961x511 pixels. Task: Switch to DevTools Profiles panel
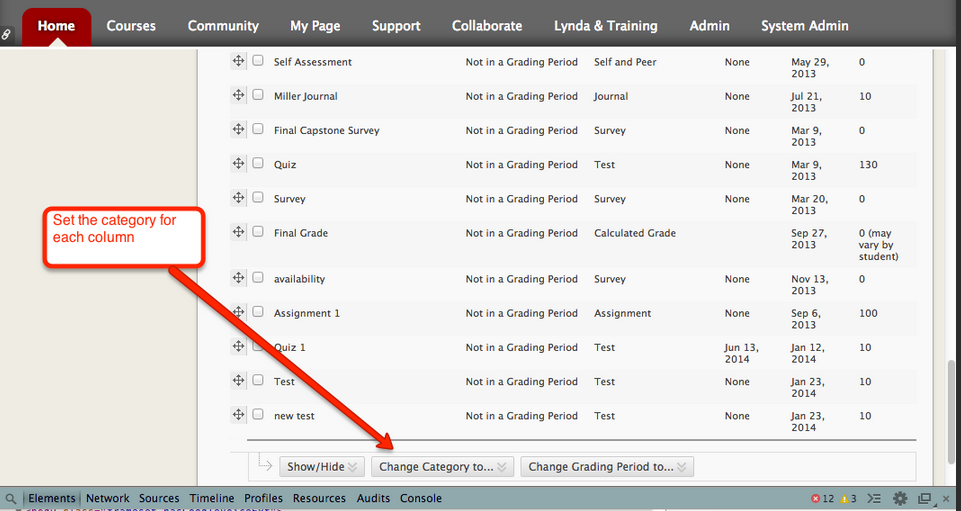264,498
